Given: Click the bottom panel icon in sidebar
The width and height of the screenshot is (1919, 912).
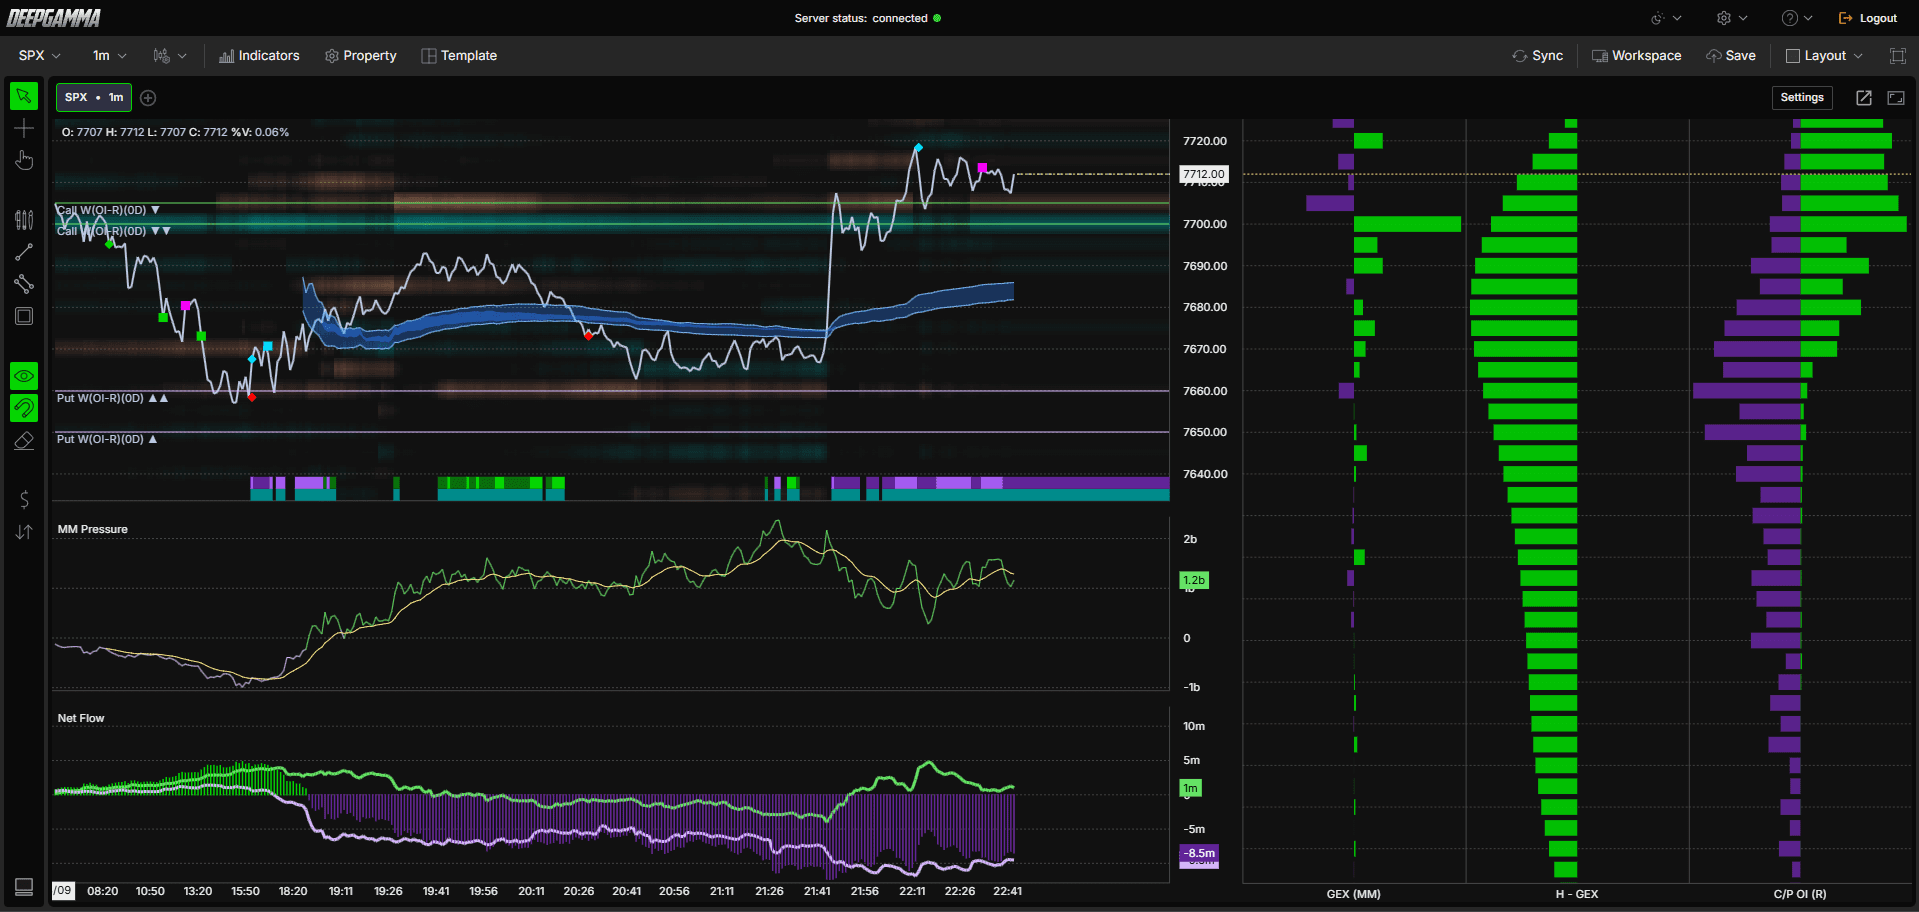Looking at the screenshot, I should [24, 887].
